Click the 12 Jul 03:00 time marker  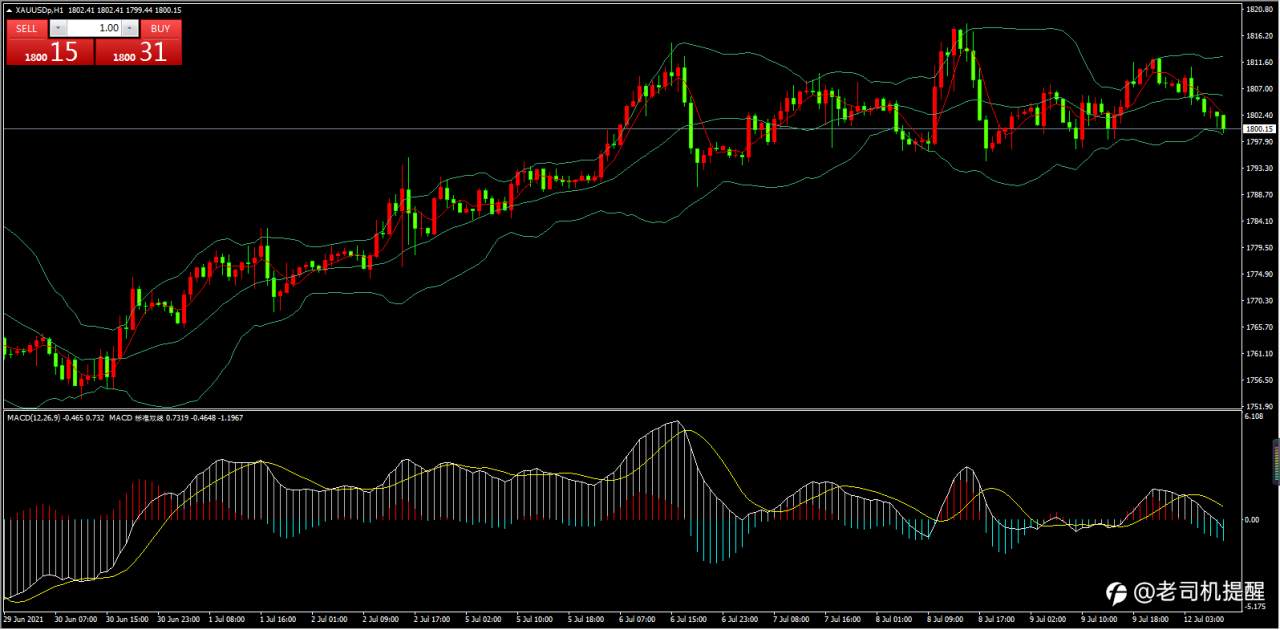tap(1202, 620)
